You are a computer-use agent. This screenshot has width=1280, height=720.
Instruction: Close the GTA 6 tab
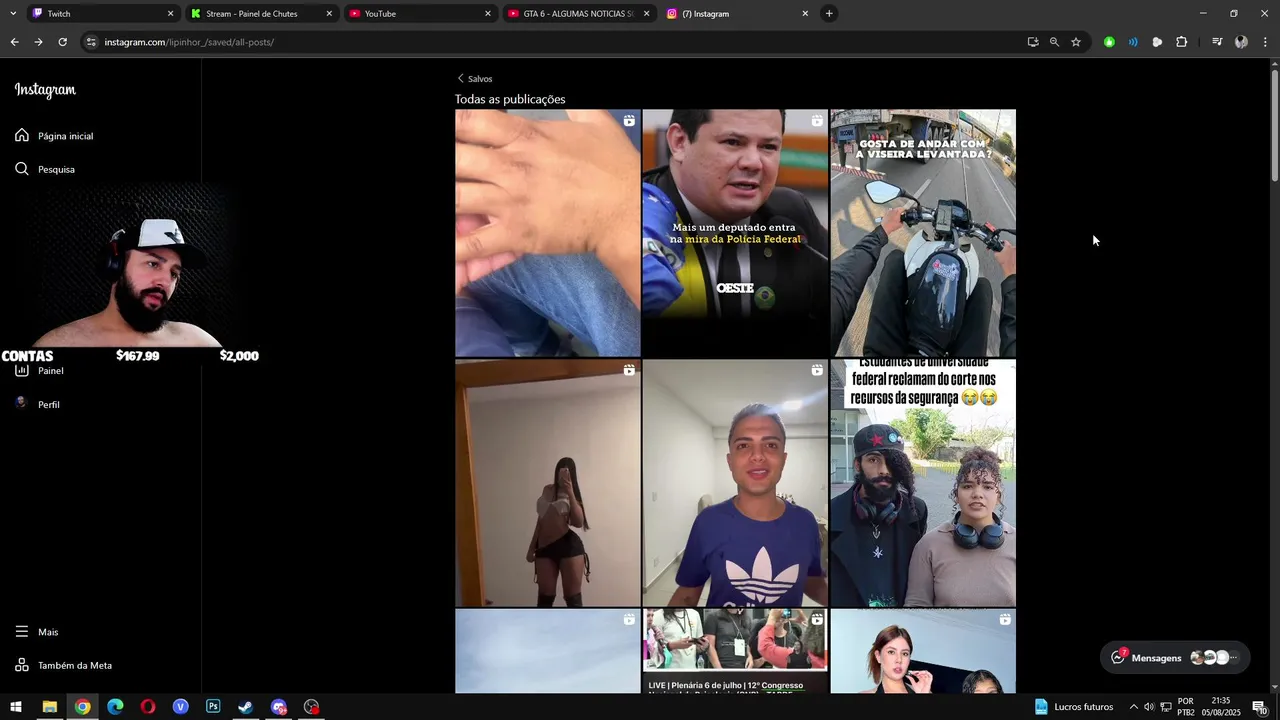coord(646,14)
